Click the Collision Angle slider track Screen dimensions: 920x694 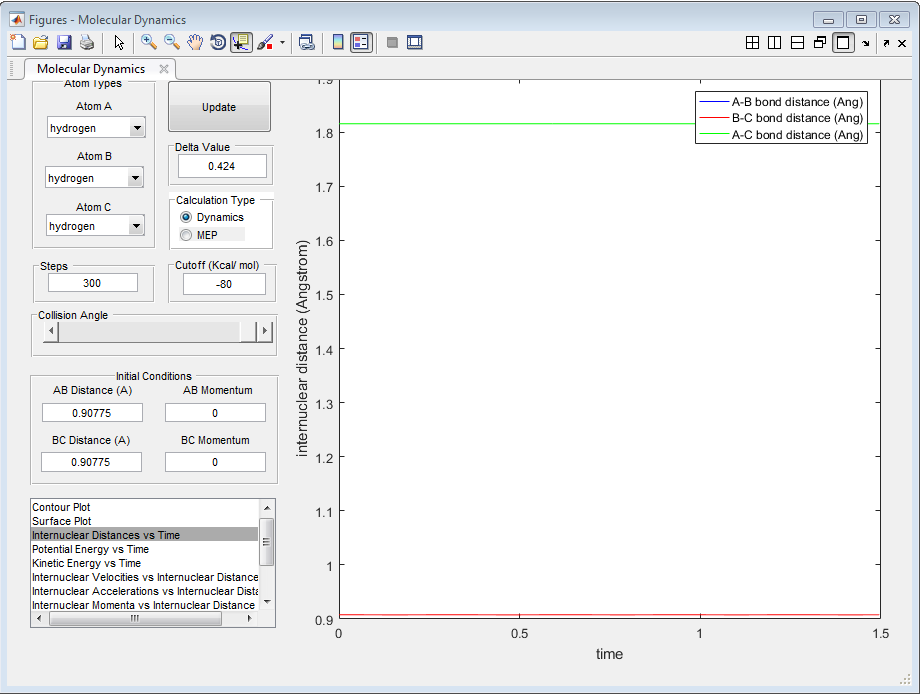point(150,332)
